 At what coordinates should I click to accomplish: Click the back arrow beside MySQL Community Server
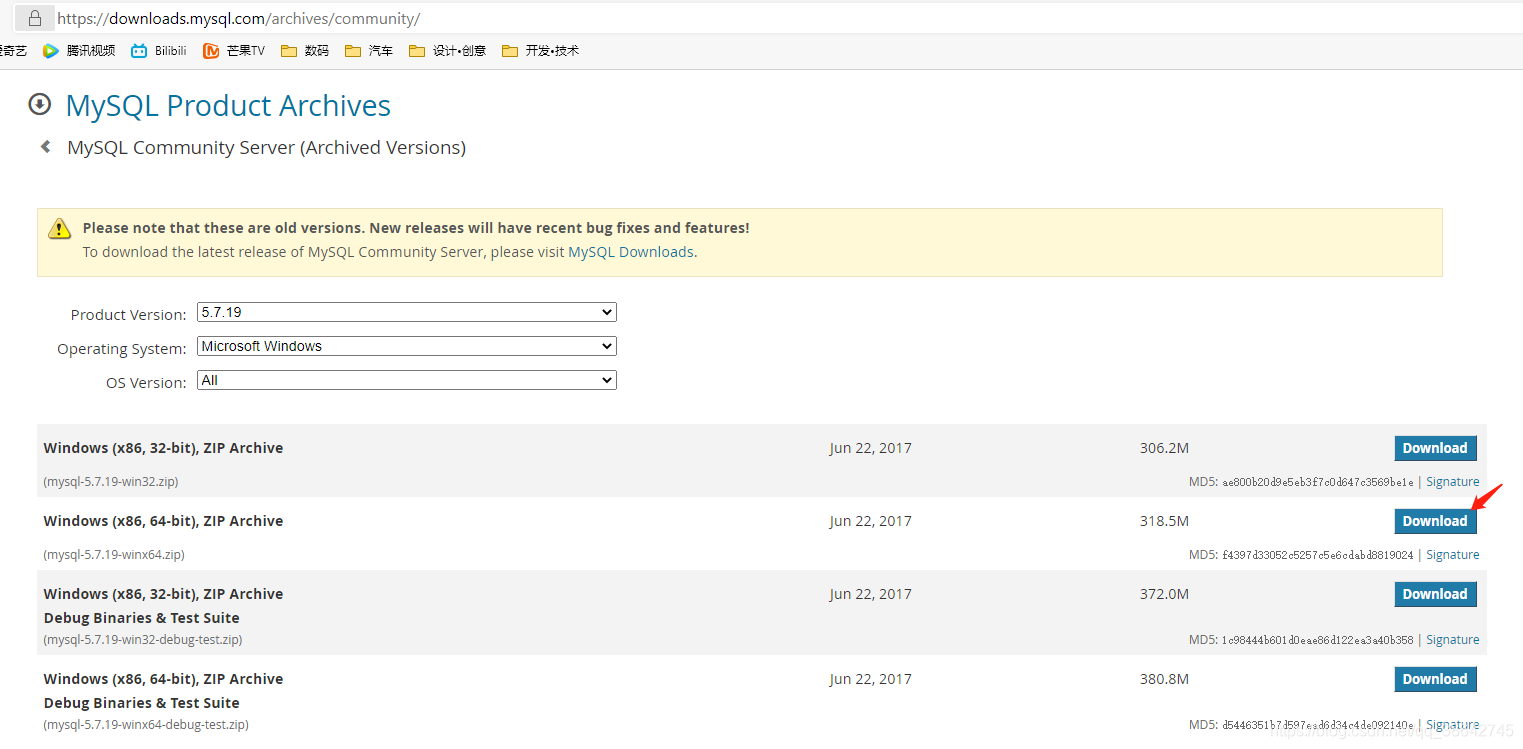point(45,147)
